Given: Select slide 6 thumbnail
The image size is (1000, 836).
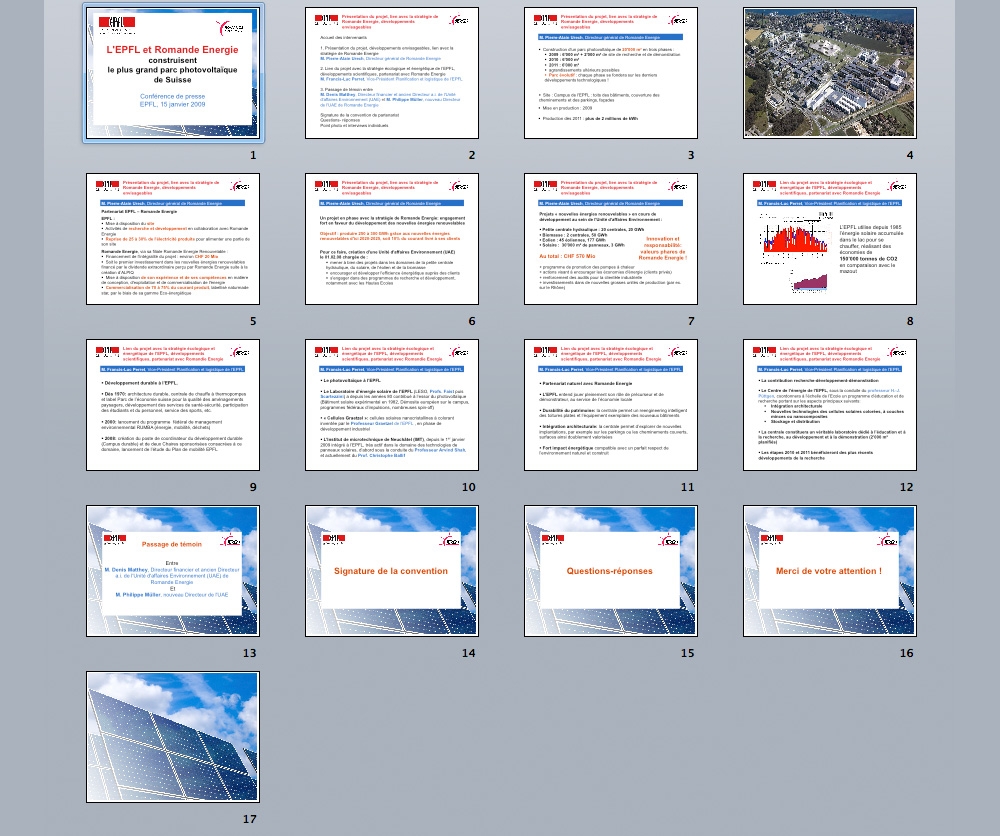Looking at the screenshot, I should [x=392, y=238].
